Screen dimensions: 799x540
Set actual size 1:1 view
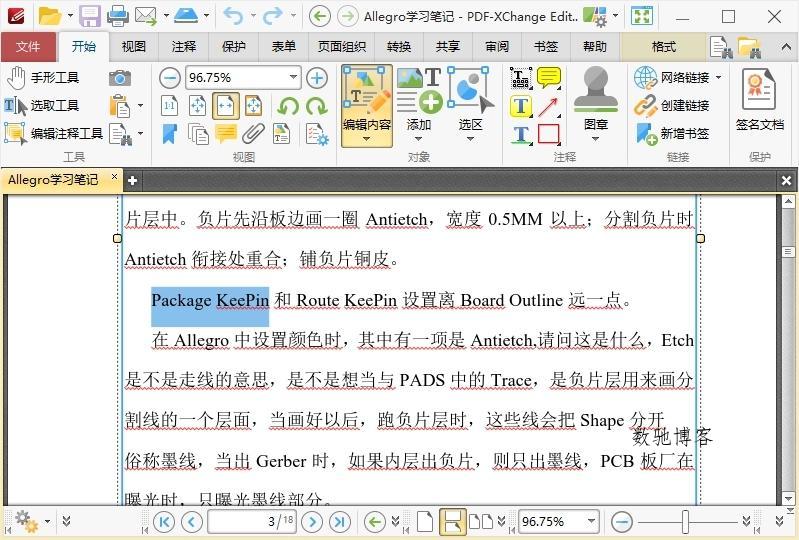click(x=170, y=105)
